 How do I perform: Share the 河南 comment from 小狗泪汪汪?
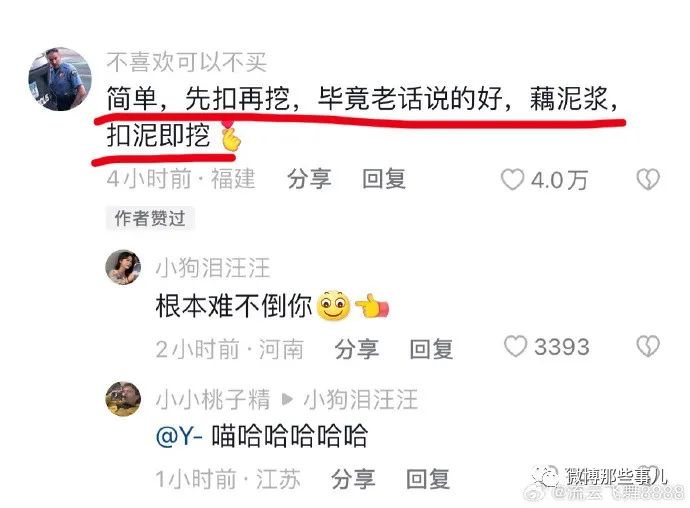pyautogui.click(x=356, y=349)
